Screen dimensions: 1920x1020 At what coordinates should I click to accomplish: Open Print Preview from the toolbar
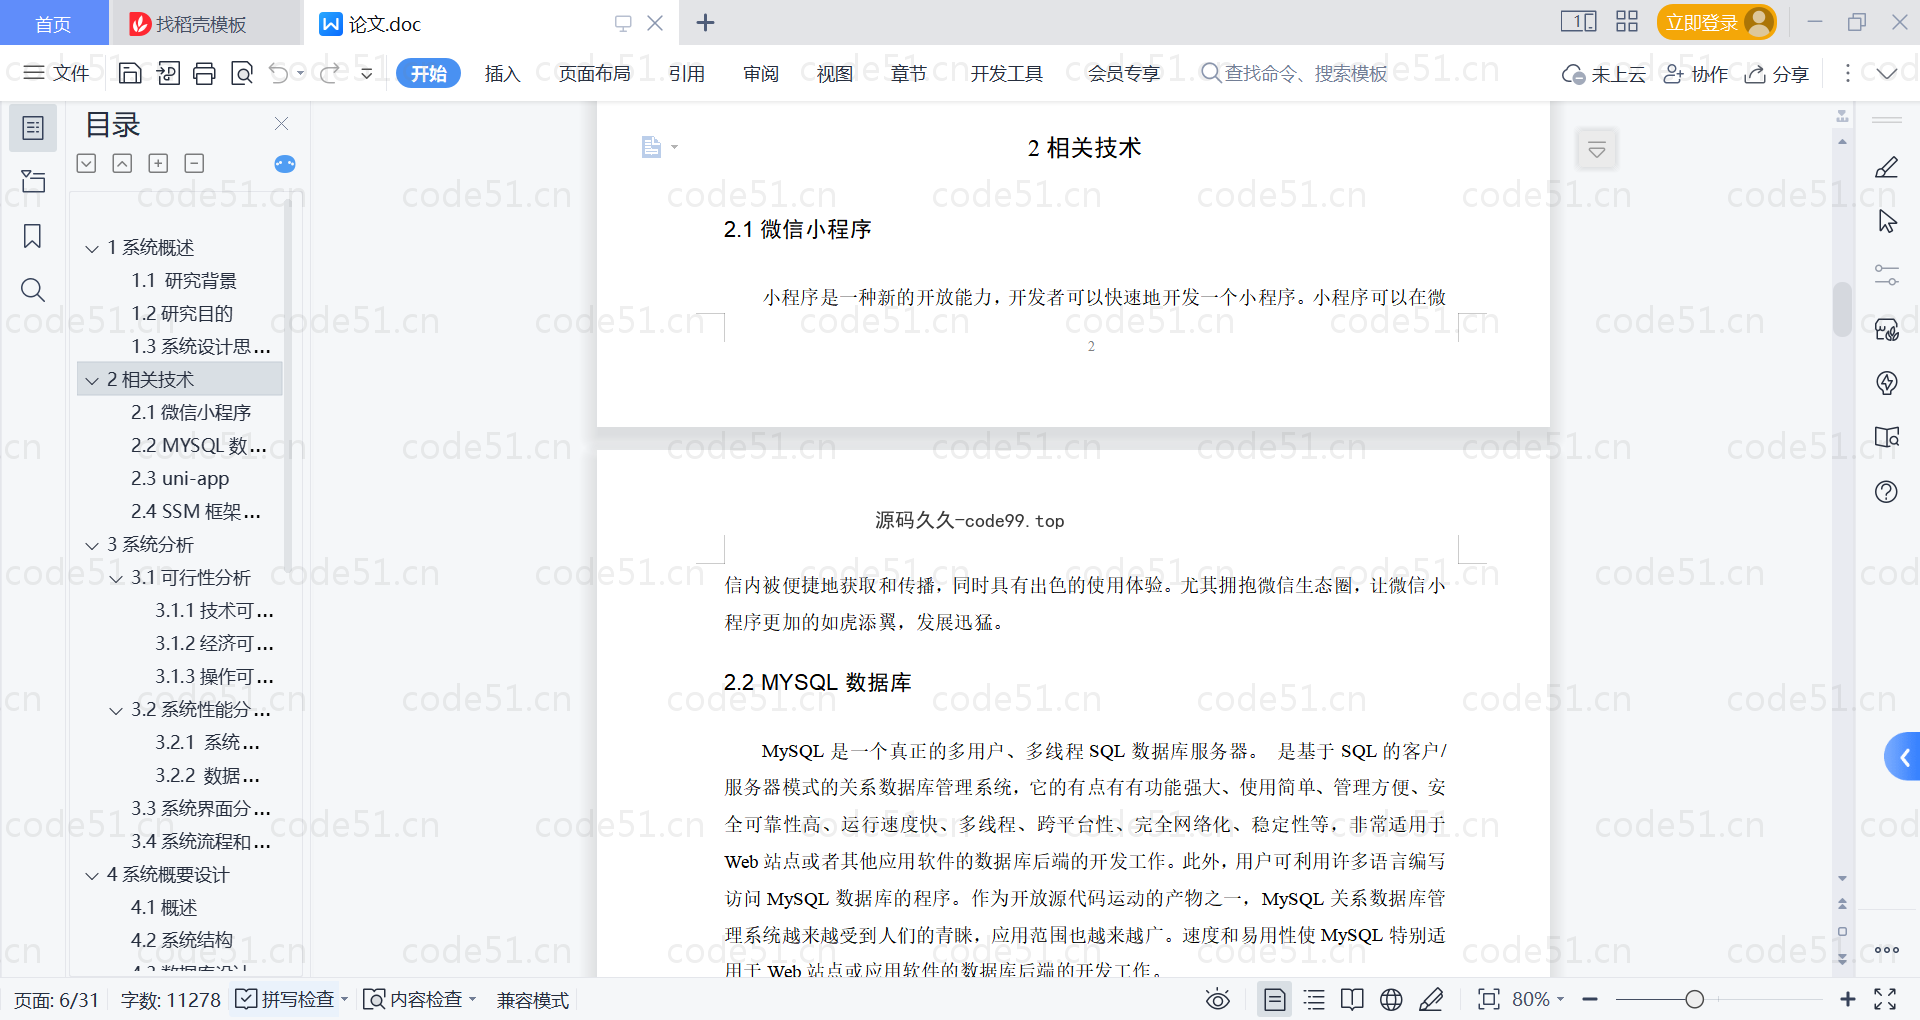[x=242, y=73]
